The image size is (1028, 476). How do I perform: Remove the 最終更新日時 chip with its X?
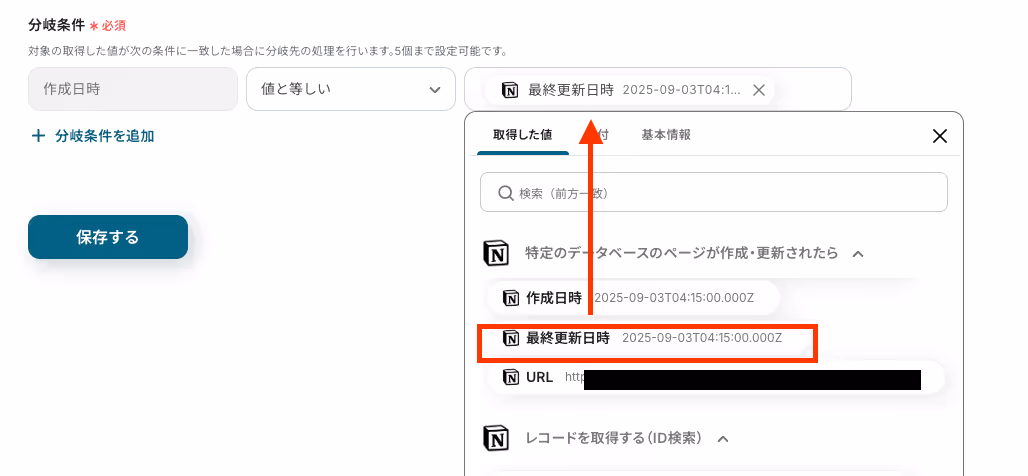pos(759,90)
